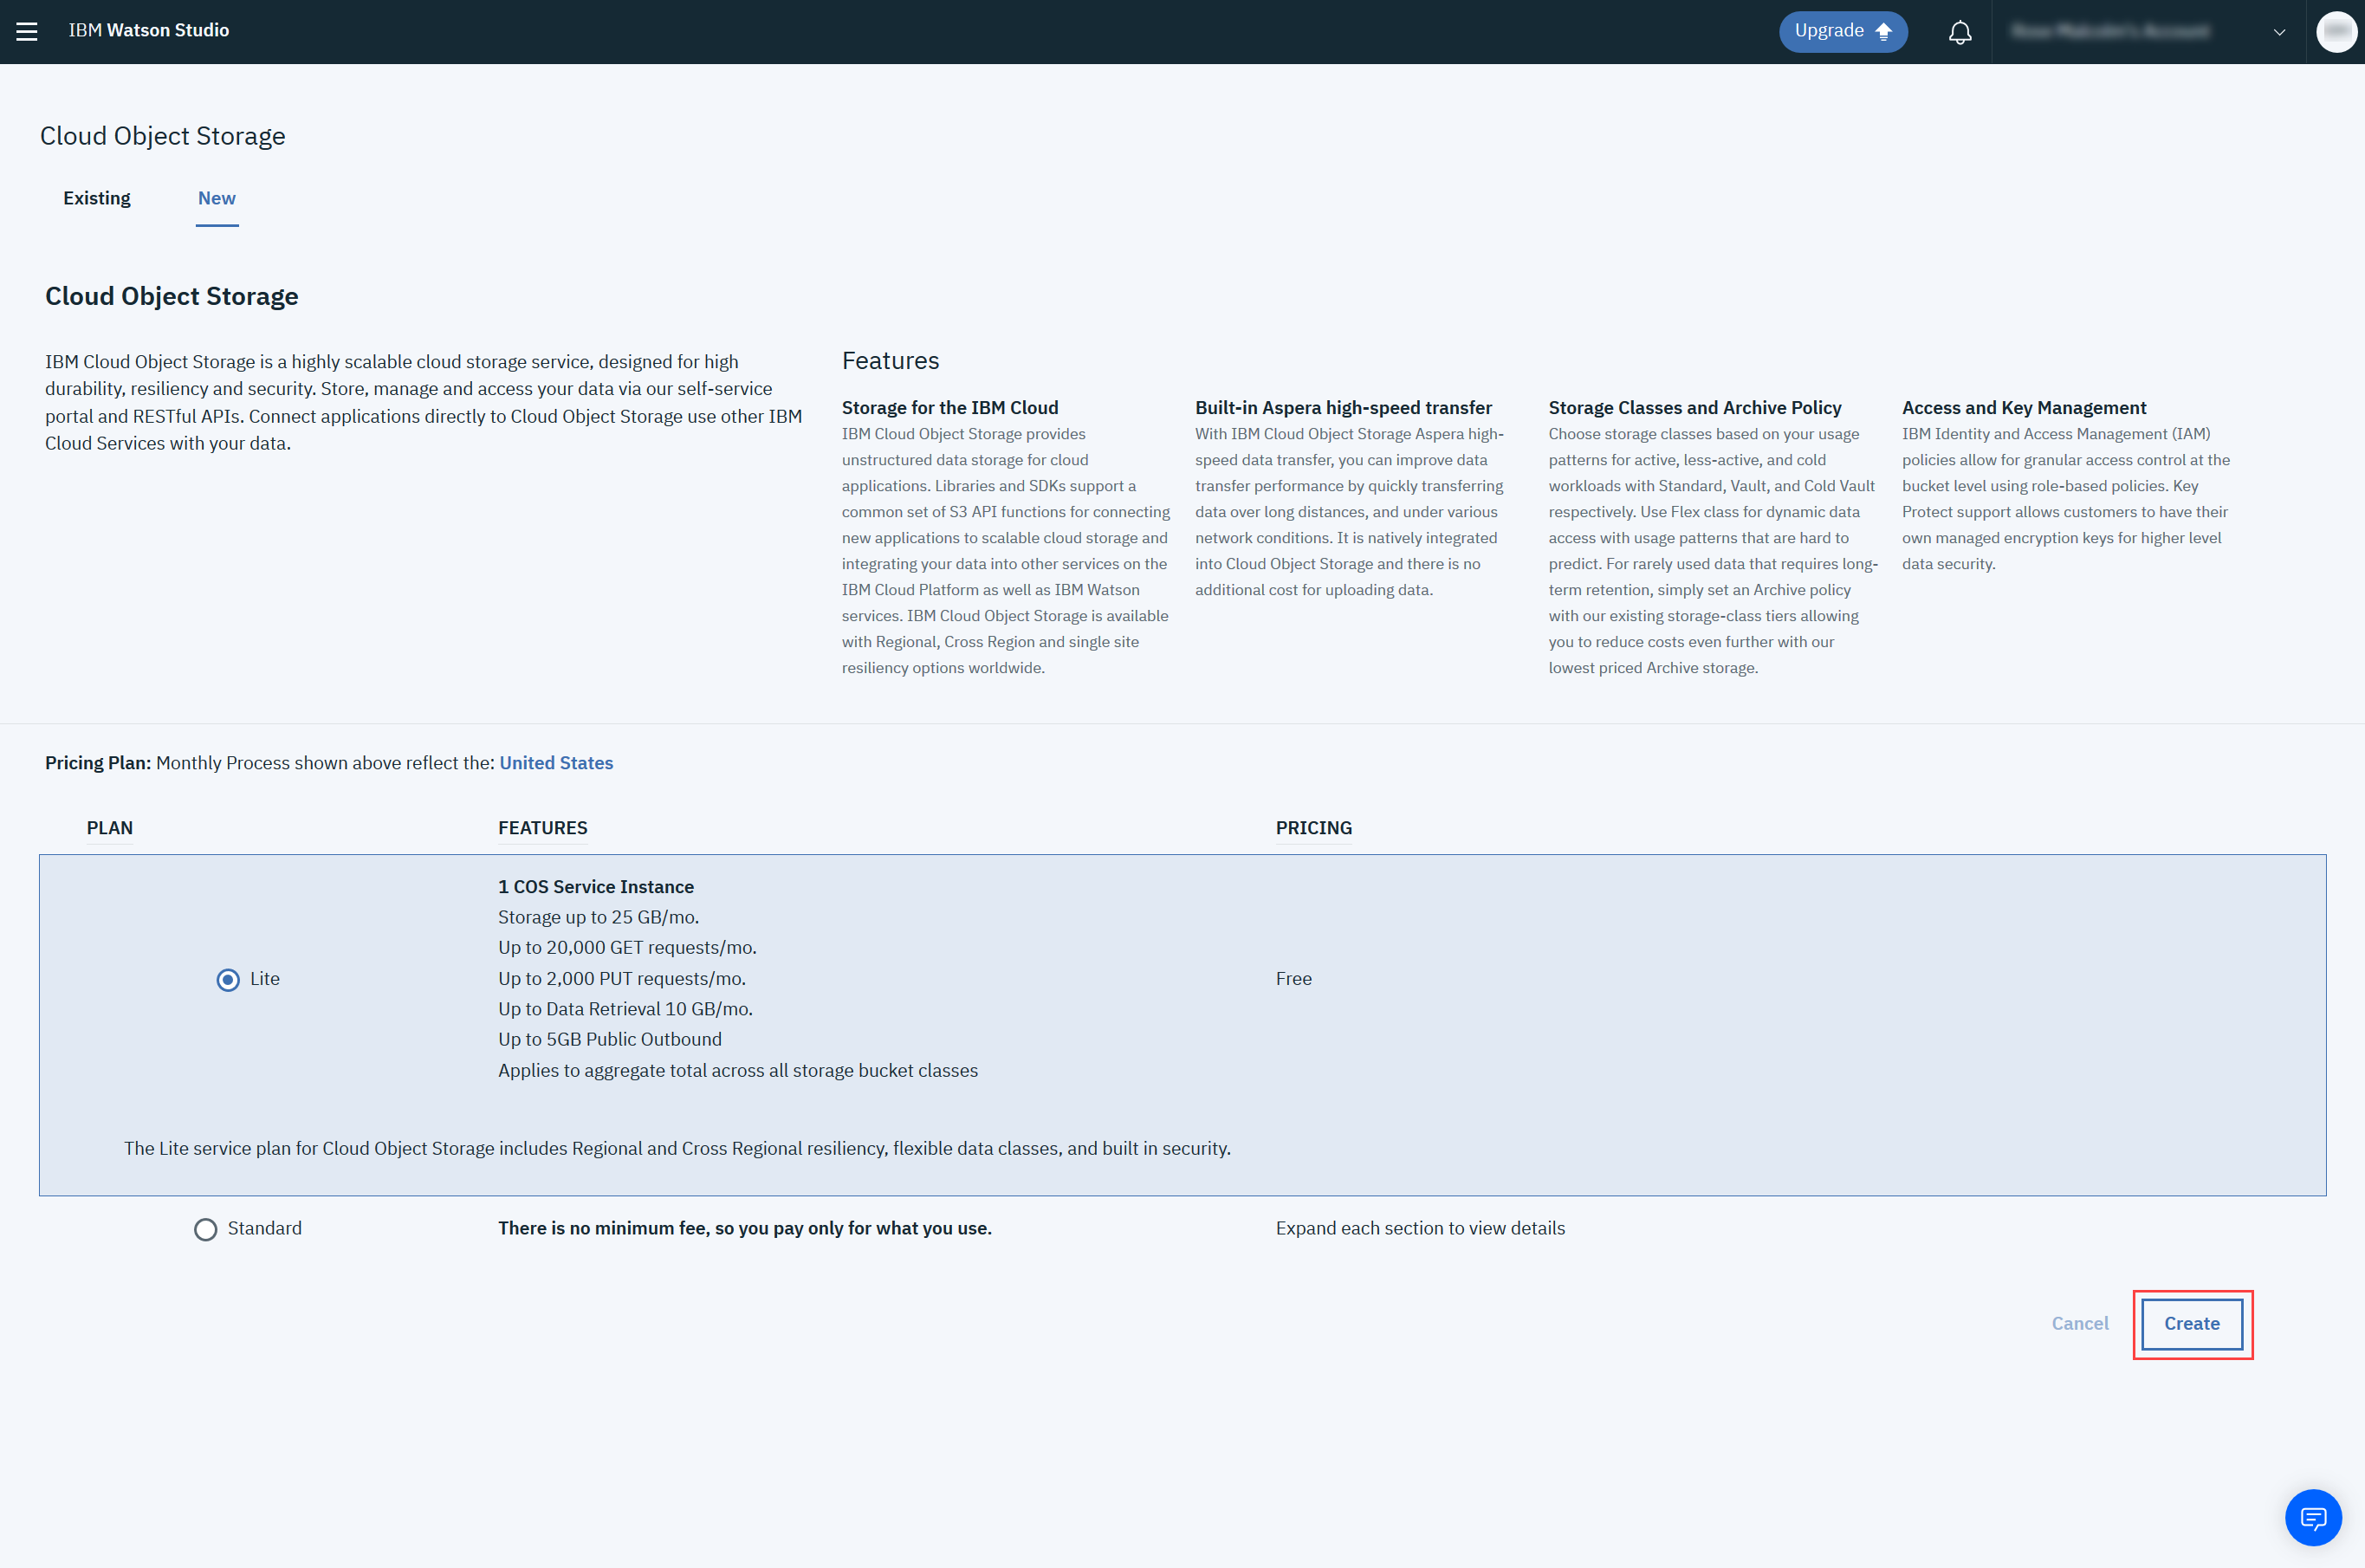Click the FEATURES column header
The image size is (2365, 1568).
coord(542,828)
